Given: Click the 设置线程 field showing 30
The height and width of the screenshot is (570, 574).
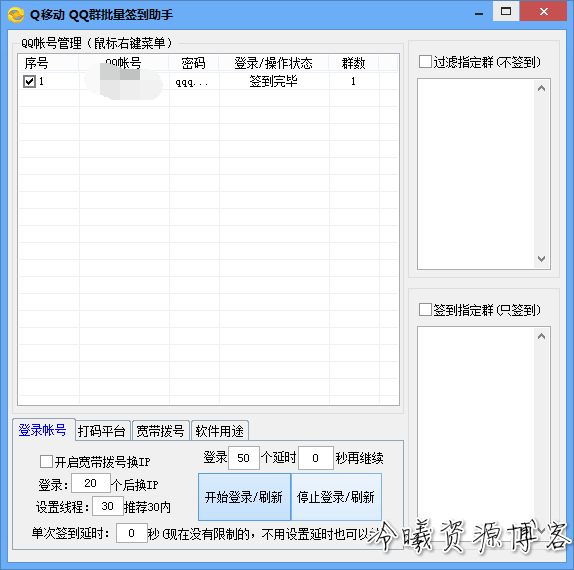Looking at the screenshot, I should (108, 506).
